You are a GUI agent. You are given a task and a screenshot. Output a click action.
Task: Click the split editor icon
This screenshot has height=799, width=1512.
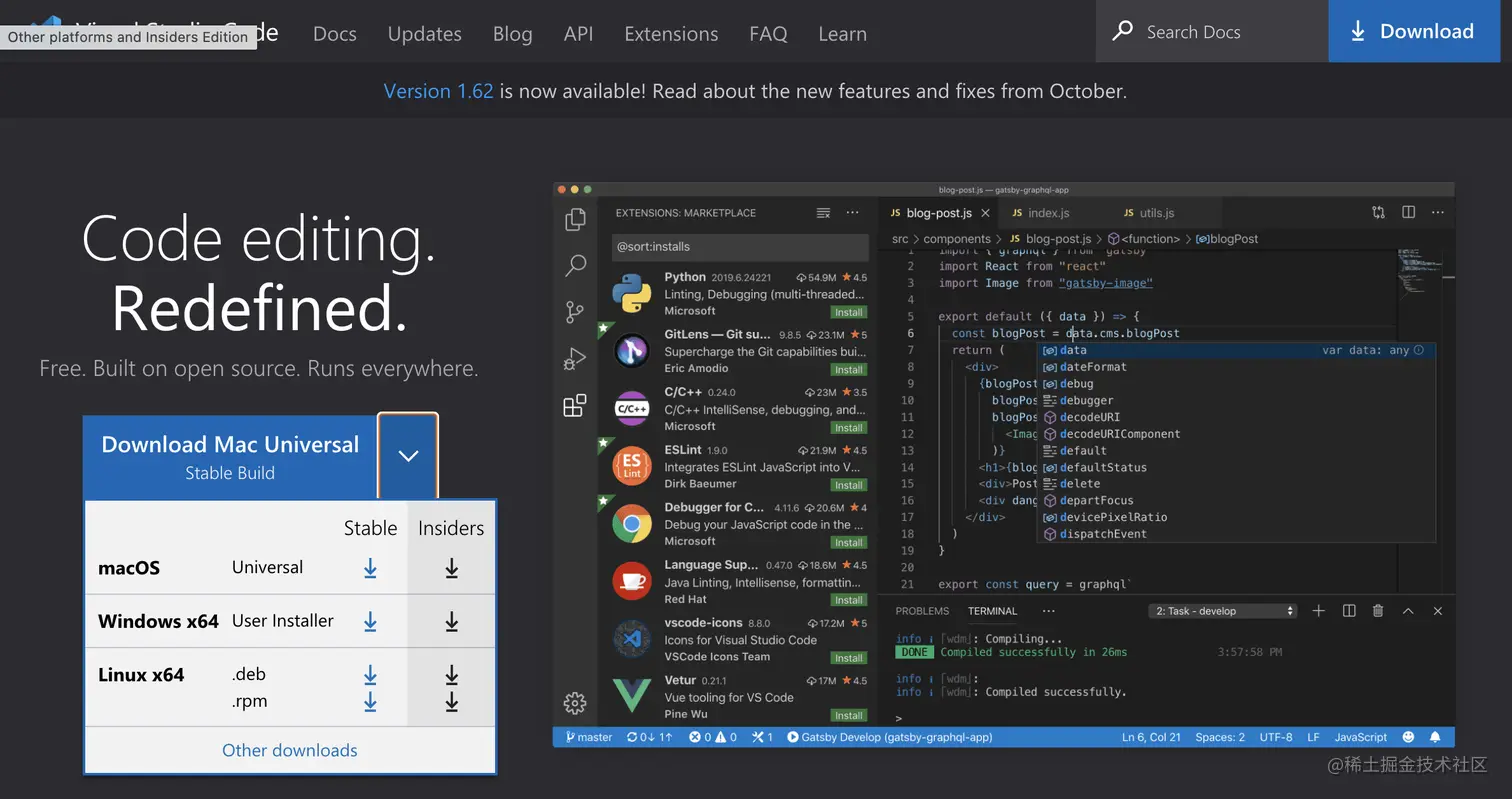point(1408,212)
